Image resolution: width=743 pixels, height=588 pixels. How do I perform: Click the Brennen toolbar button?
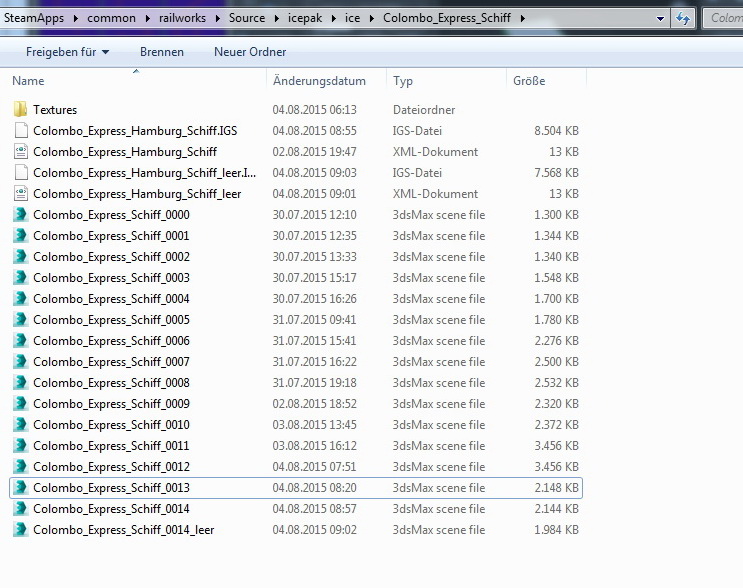[x=161, y=52]
